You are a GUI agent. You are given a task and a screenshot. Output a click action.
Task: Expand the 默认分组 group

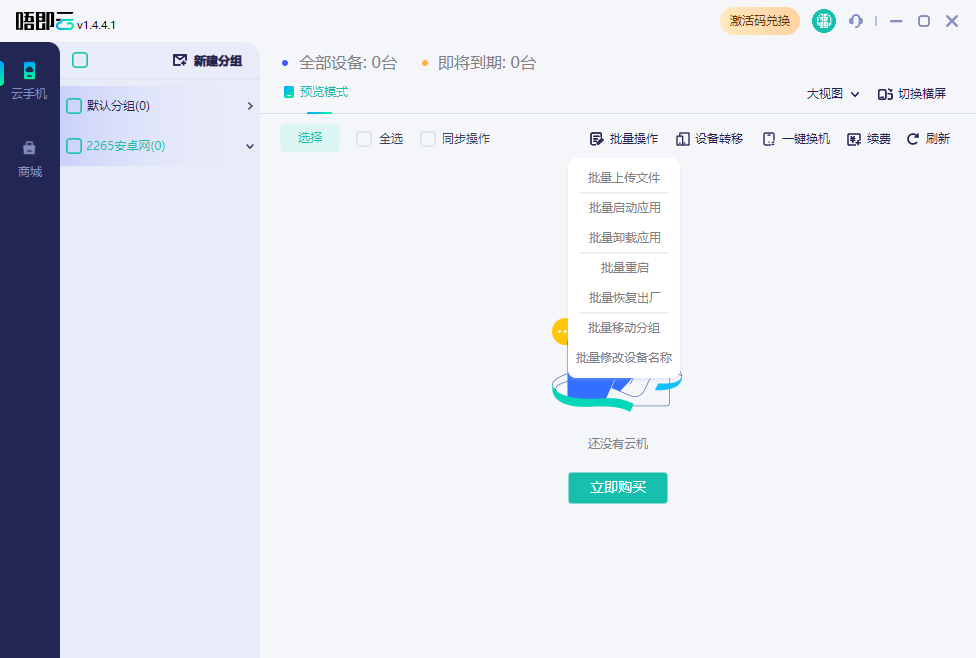pyautogui.click(x=250, y=105)
